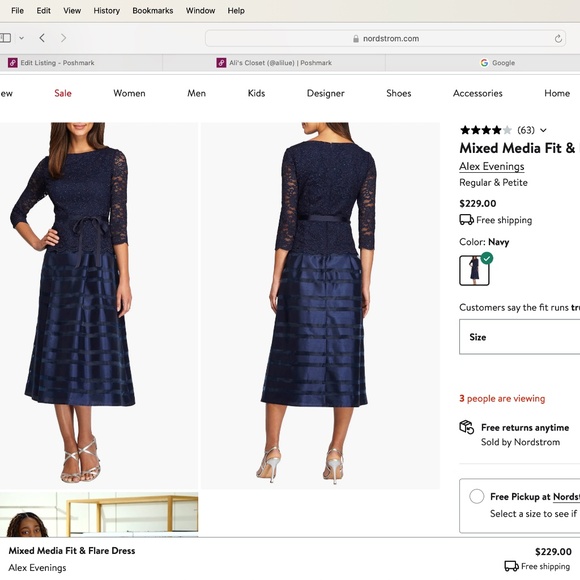Switch to Ali's Closet Poshmark tab
Screen dimensions: 580x580
pyautogui.click(x=274, y=63)
